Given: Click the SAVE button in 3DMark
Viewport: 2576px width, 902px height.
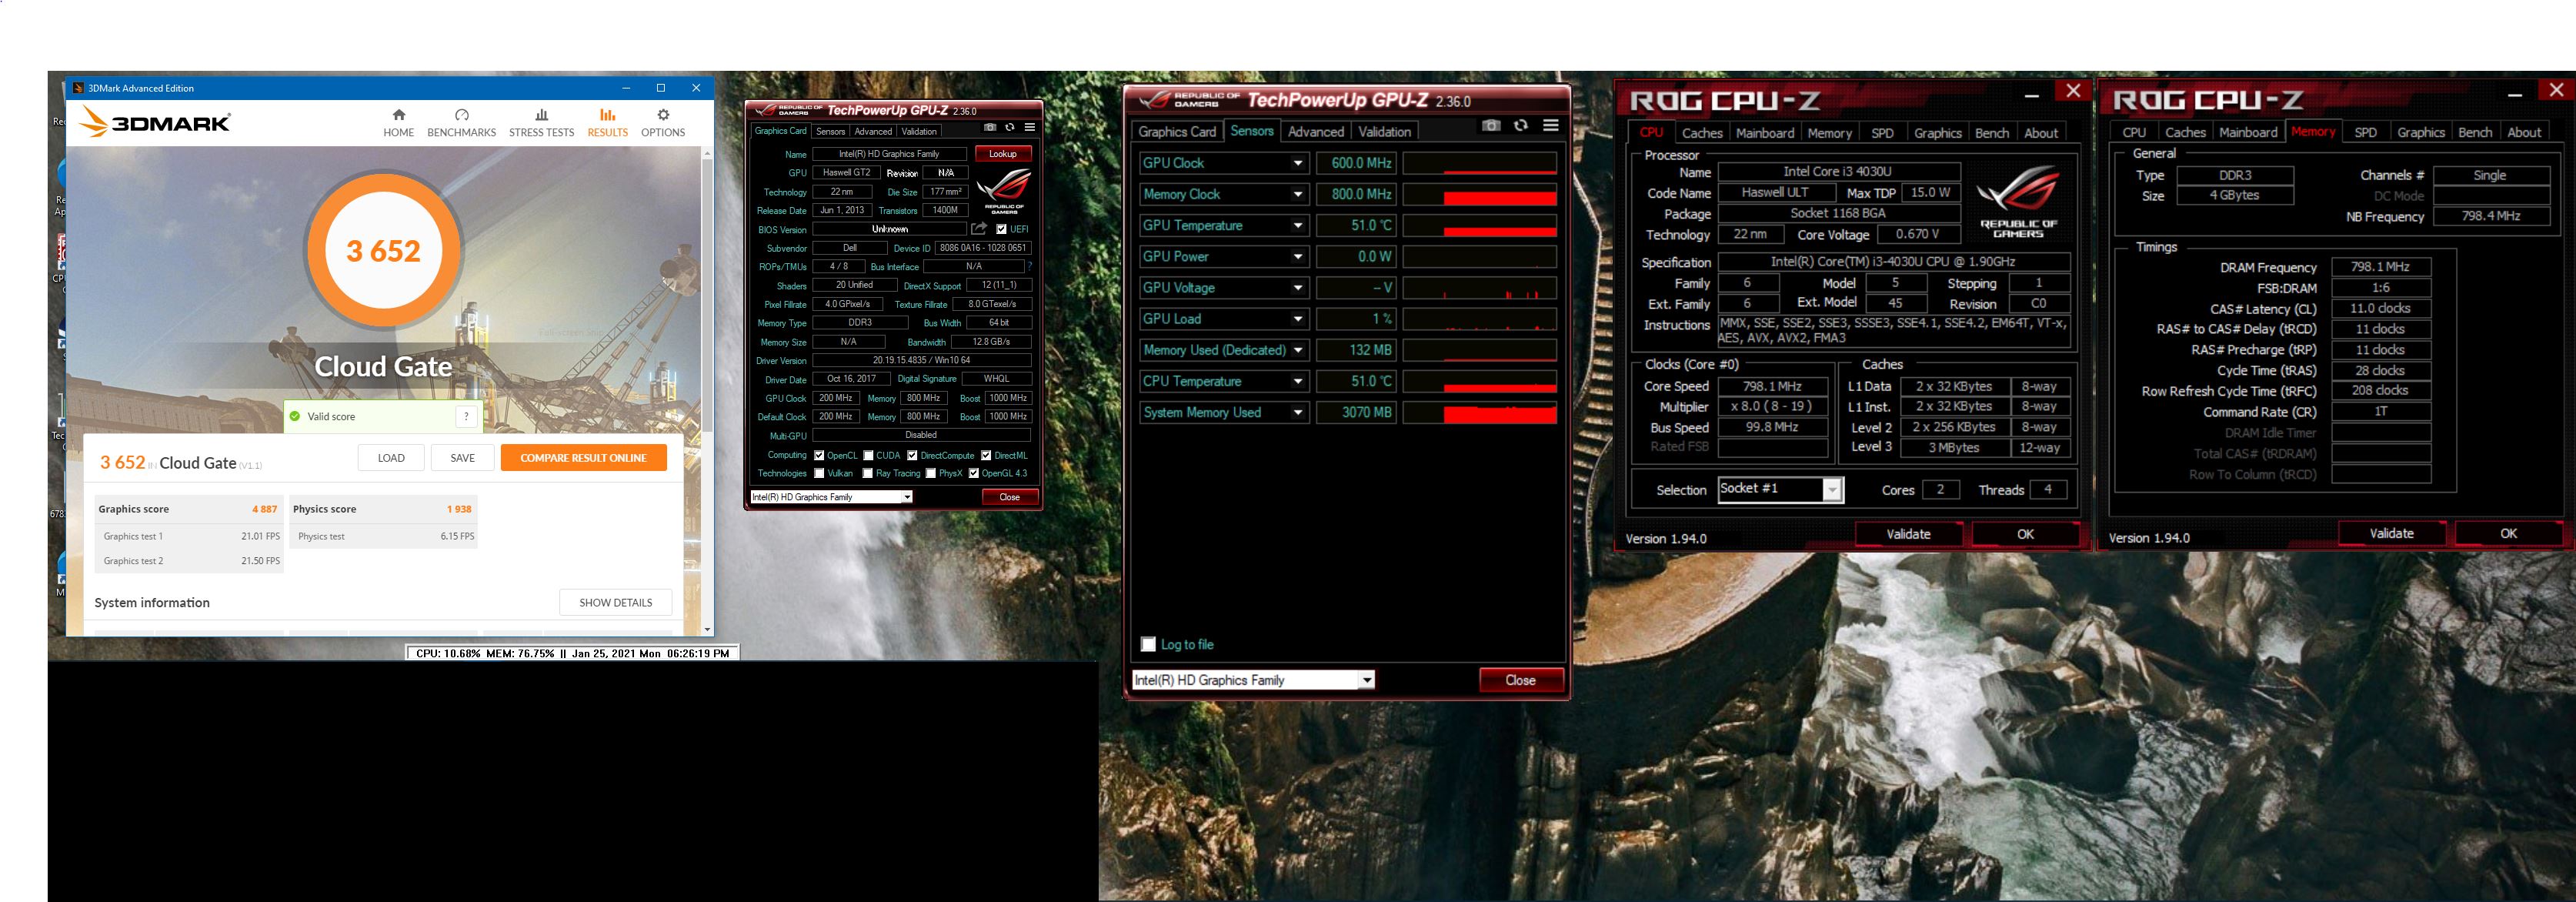Looking at the screenshot, I should tap(462, 457).
